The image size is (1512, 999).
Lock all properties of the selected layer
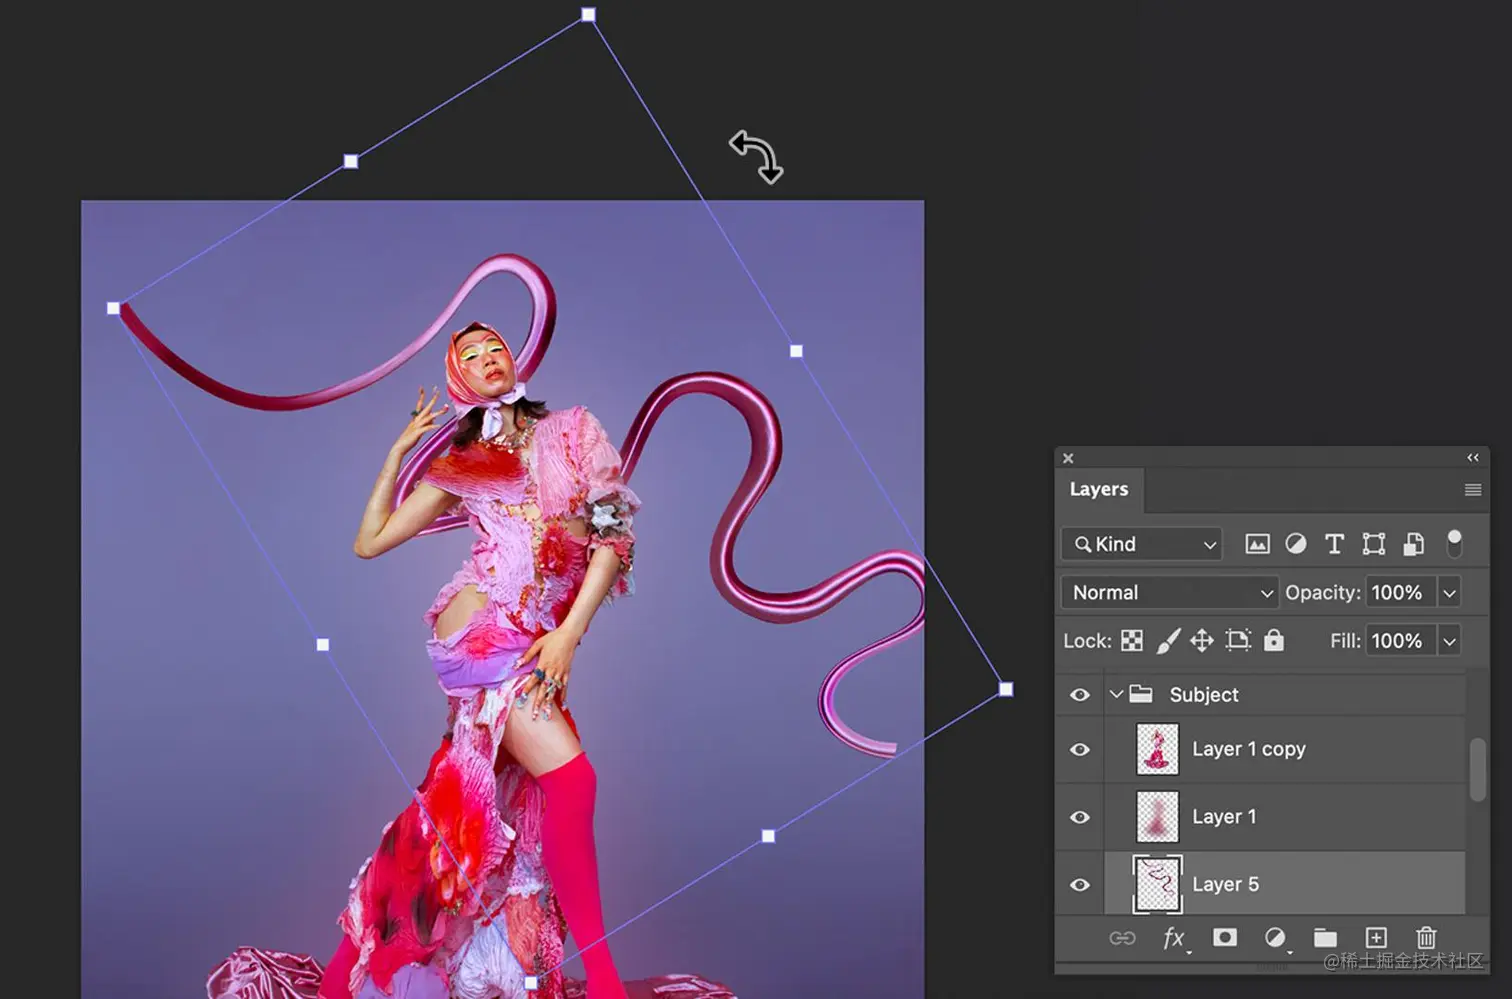pos(1274,640)
